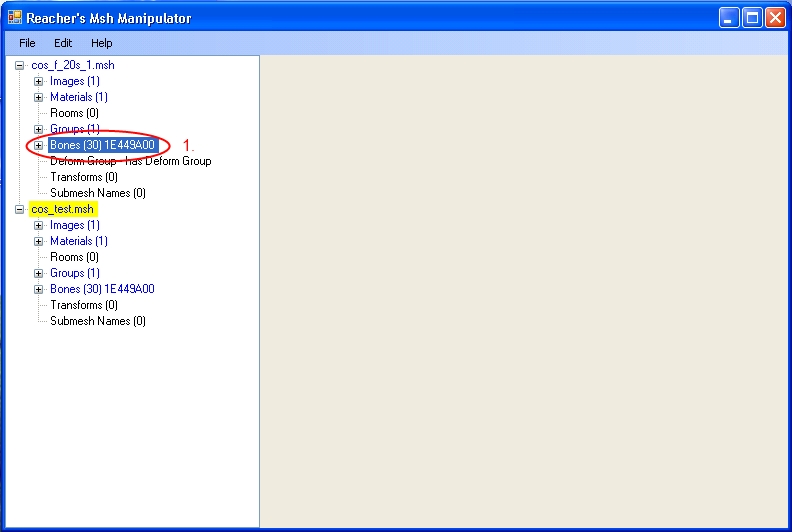Expand Materials (1) under cos_f_20s_1.msh
Screen dimensions: 792x532
click(x=39, y=97)
